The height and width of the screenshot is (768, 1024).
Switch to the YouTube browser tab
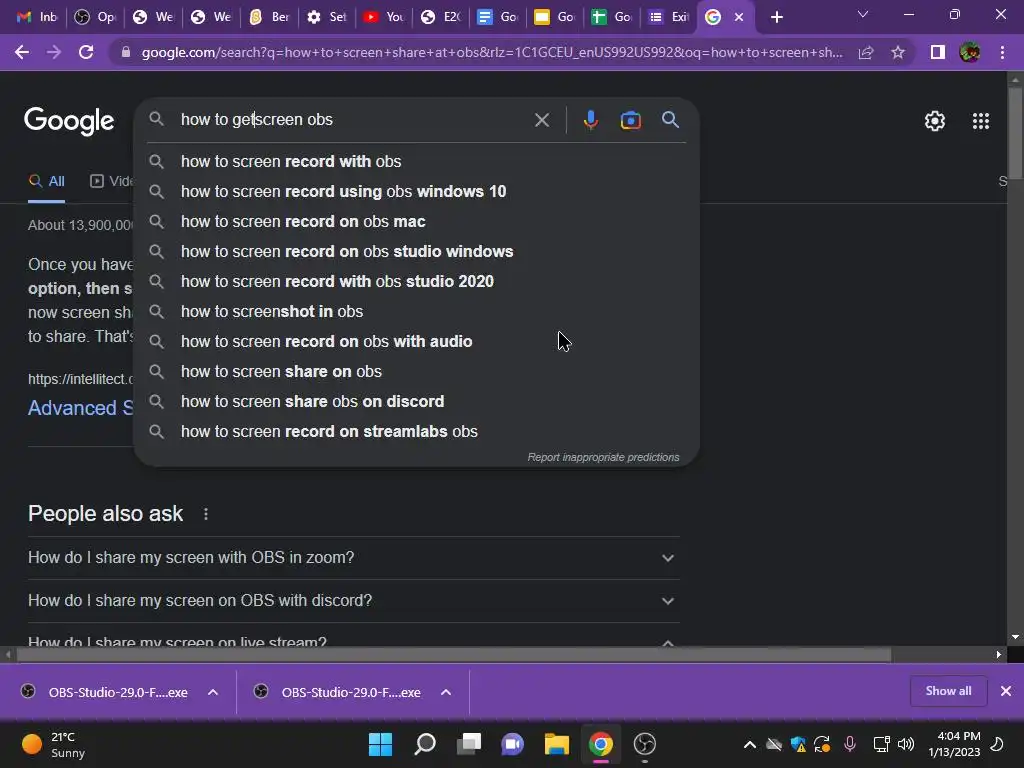384,17
